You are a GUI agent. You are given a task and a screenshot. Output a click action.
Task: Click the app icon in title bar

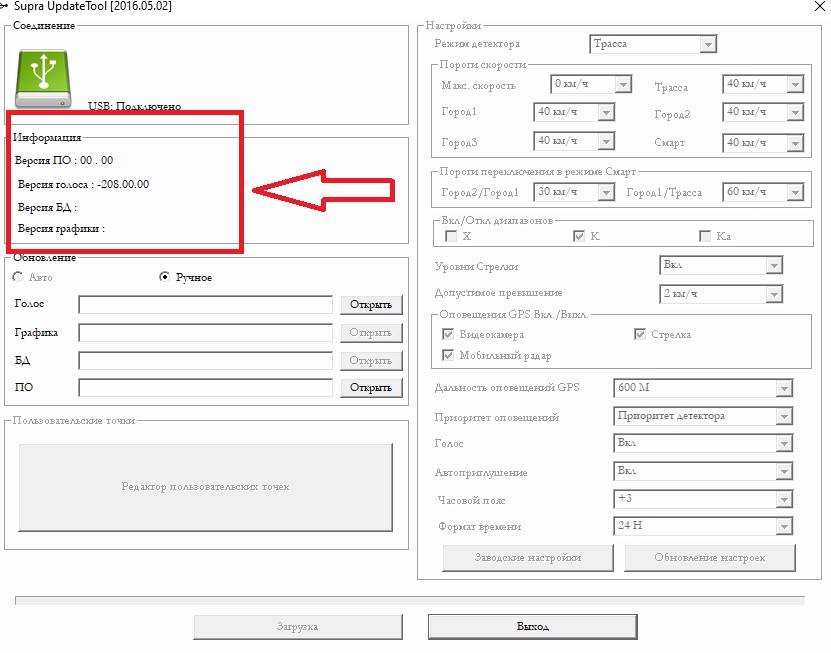coord(5,6)
